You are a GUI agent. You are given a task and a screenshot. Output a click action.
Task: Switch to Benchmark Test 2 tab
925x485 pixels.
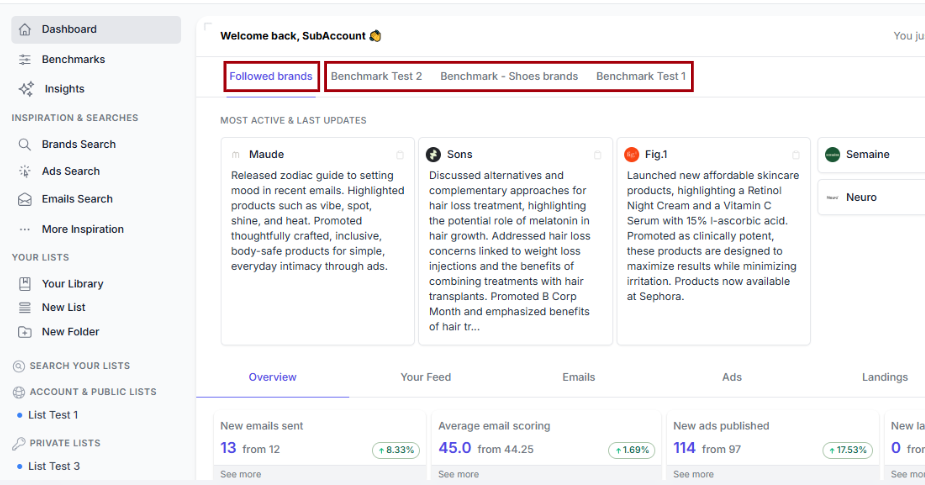click(376, 76)
